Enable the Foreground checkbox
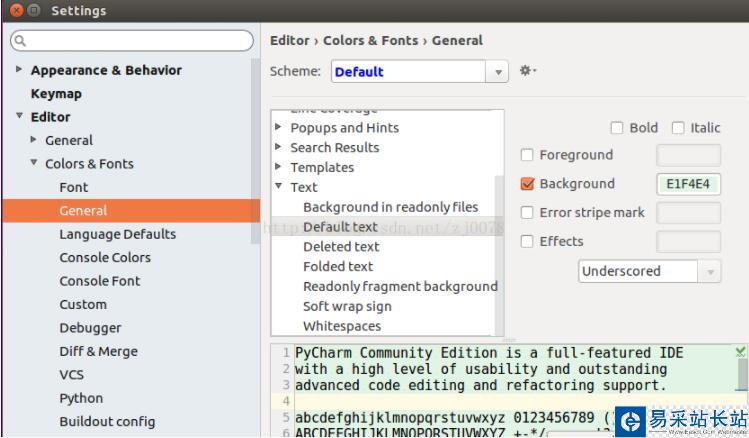 (x=528, y=155)
